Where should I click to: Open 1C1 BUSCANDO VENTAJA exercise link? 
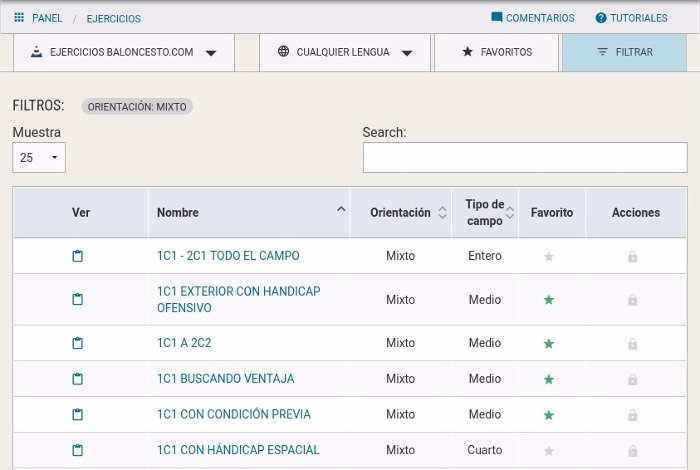pyautogui.click(x=225, y=379)
